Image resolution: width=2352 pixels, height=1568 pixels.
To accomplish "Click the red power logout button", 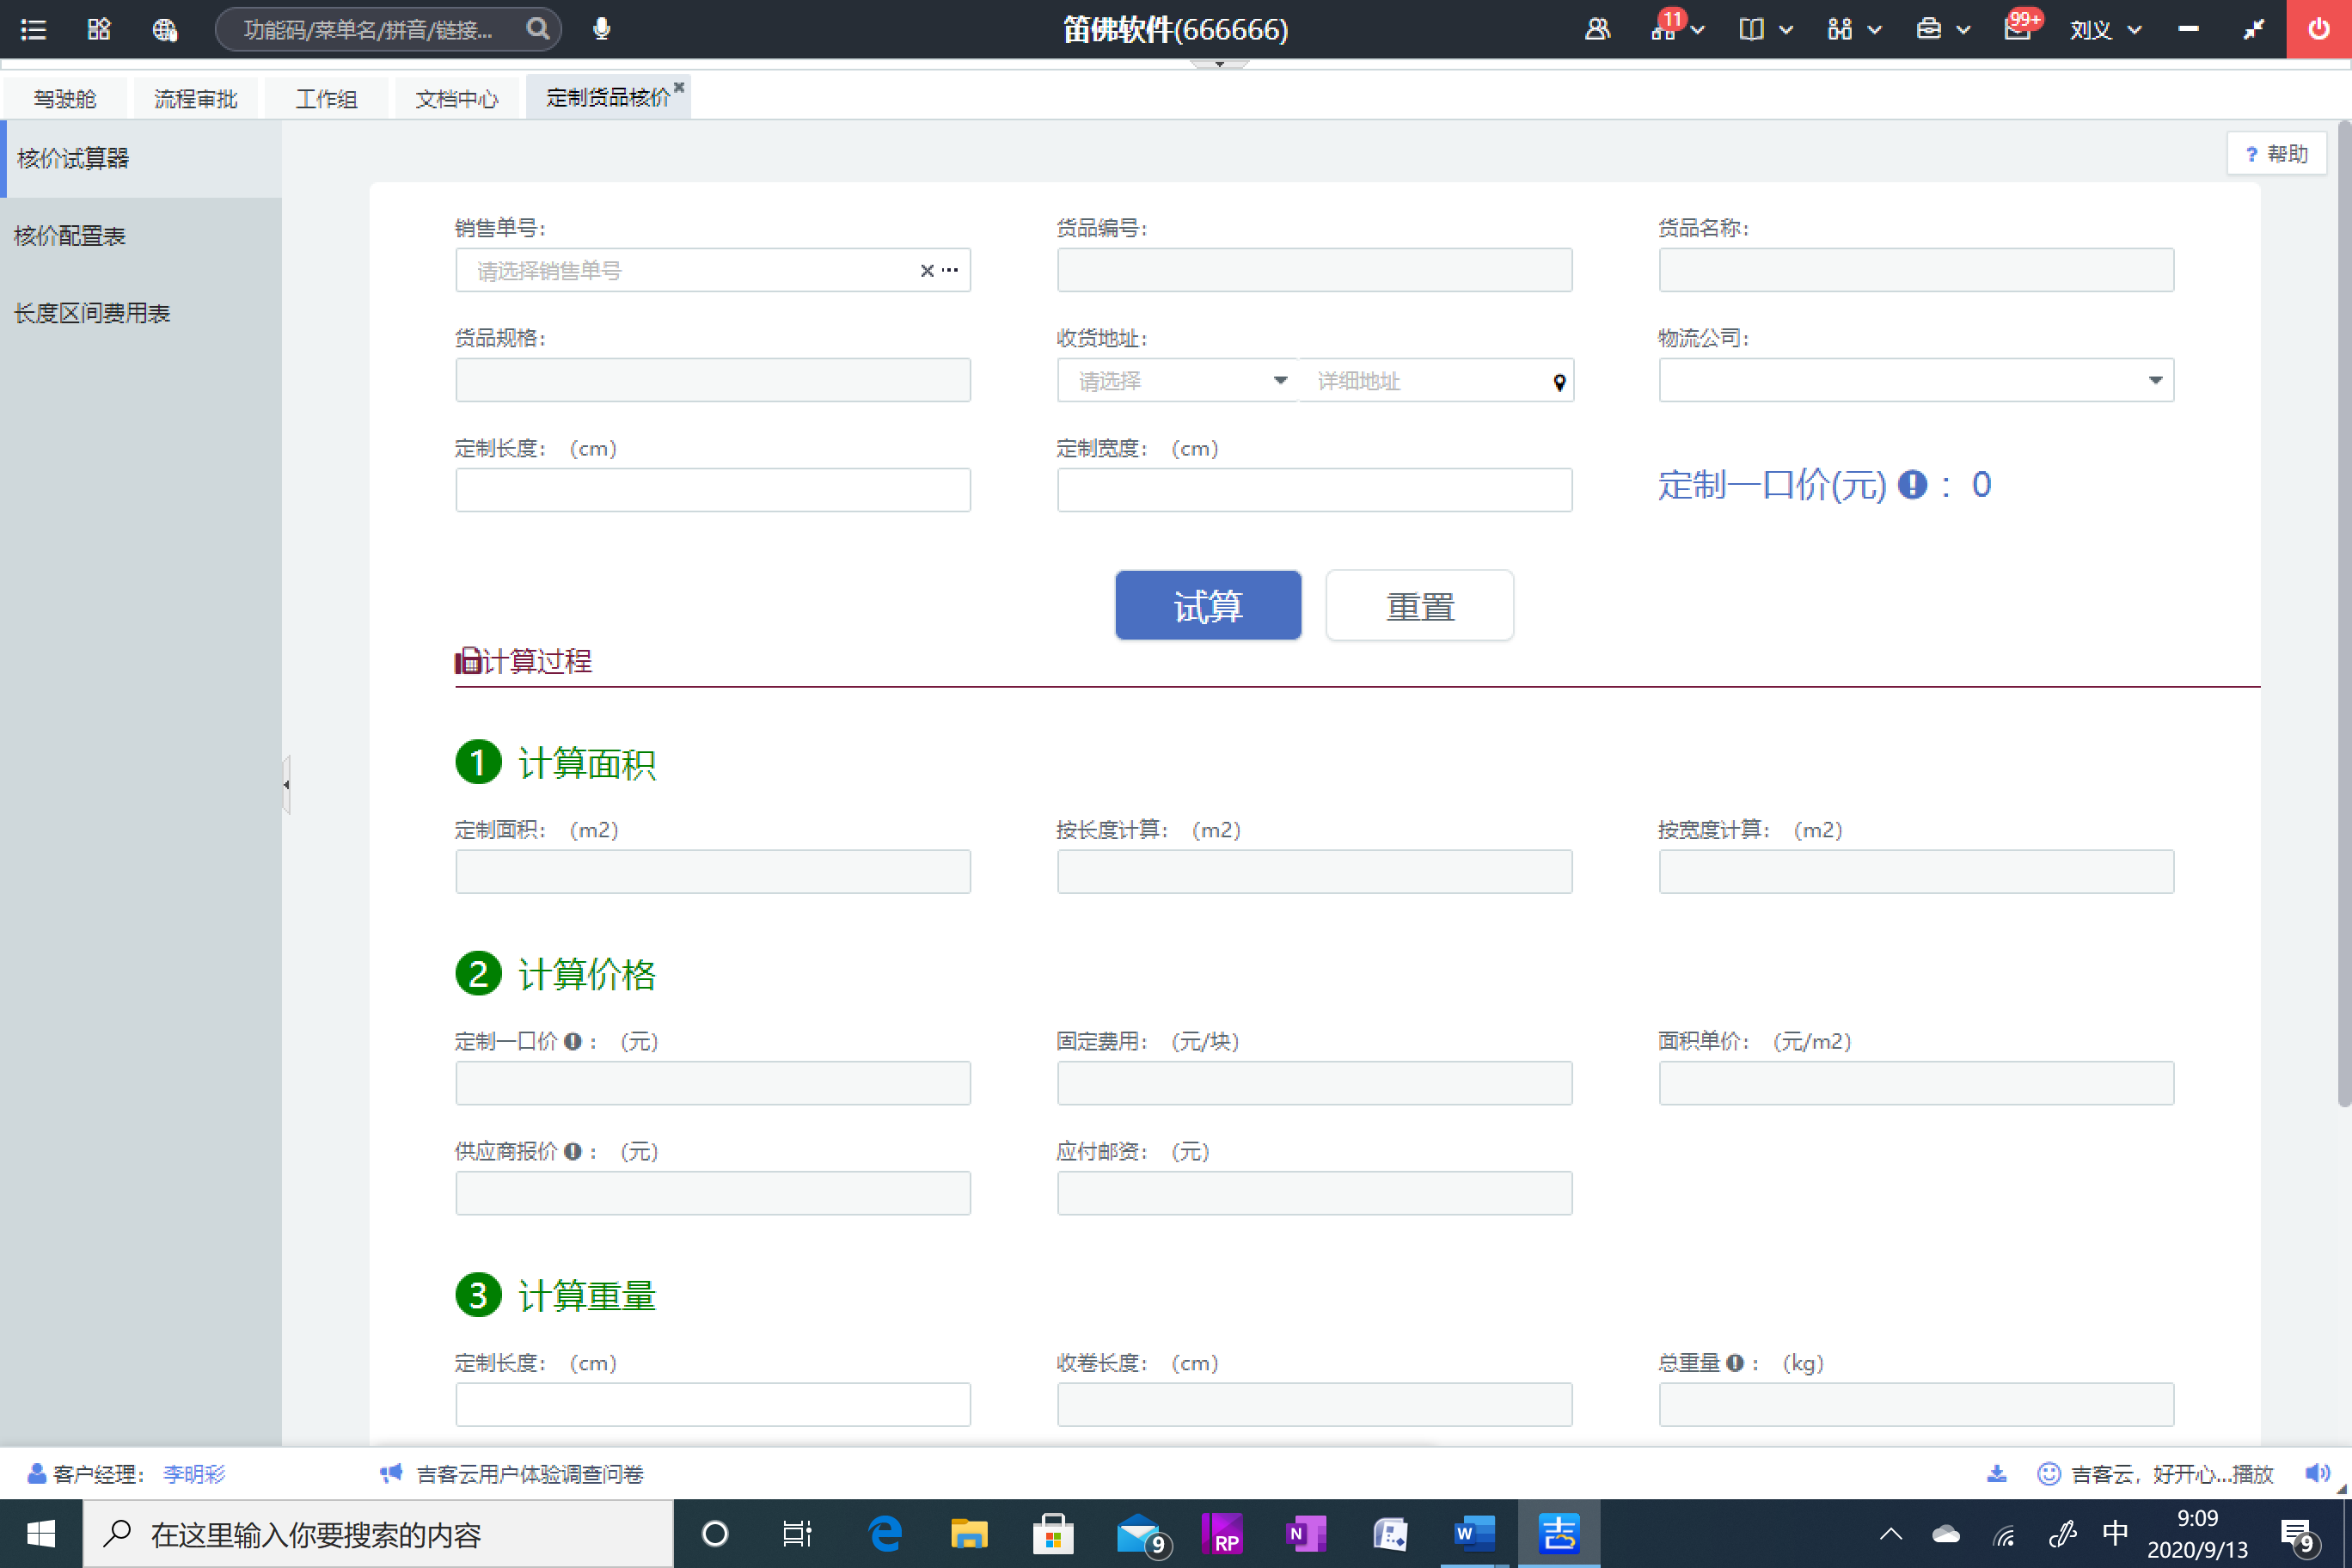I will point(2318,29).
